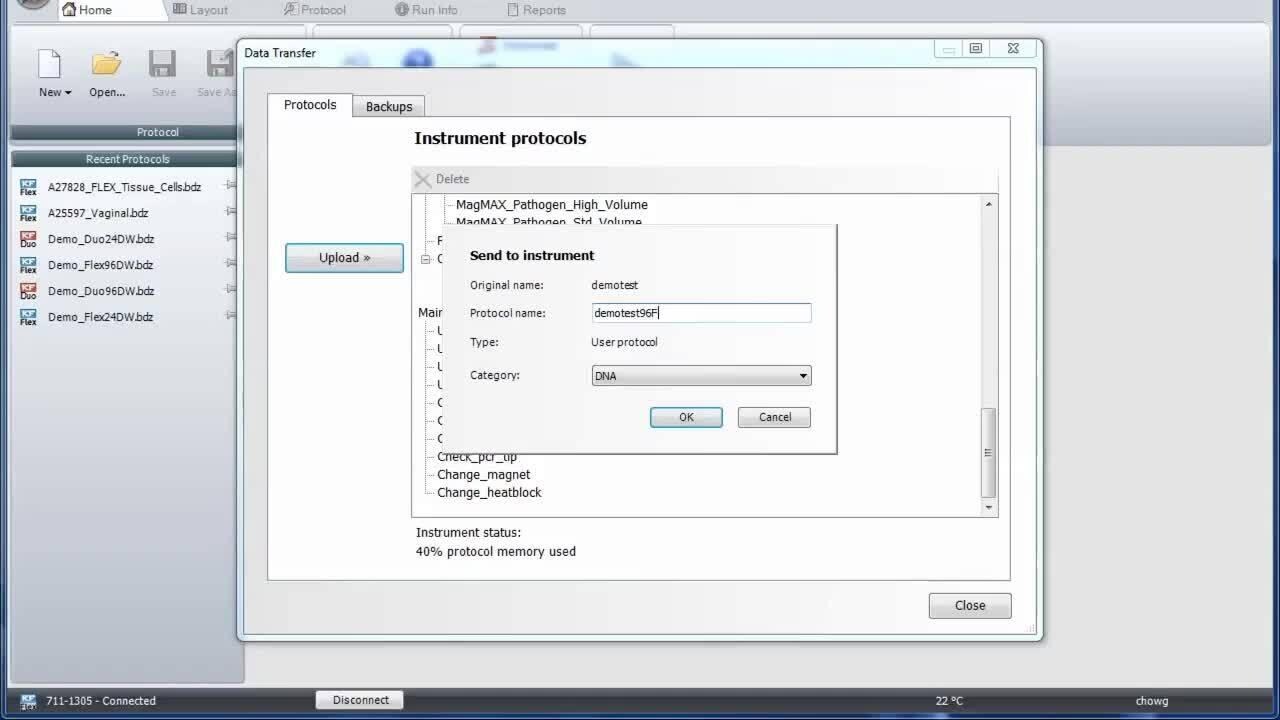Click the Upload button
This screenshot has height=720, width=1280.
point(344,258)
